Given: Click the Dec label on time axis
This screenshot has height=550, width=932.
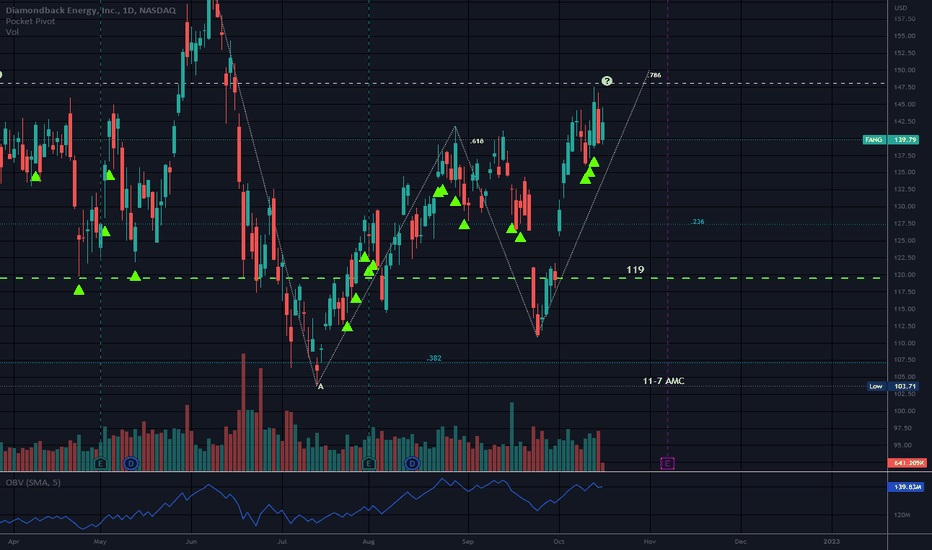Looking at the screenshot, I should click(741, 542).
